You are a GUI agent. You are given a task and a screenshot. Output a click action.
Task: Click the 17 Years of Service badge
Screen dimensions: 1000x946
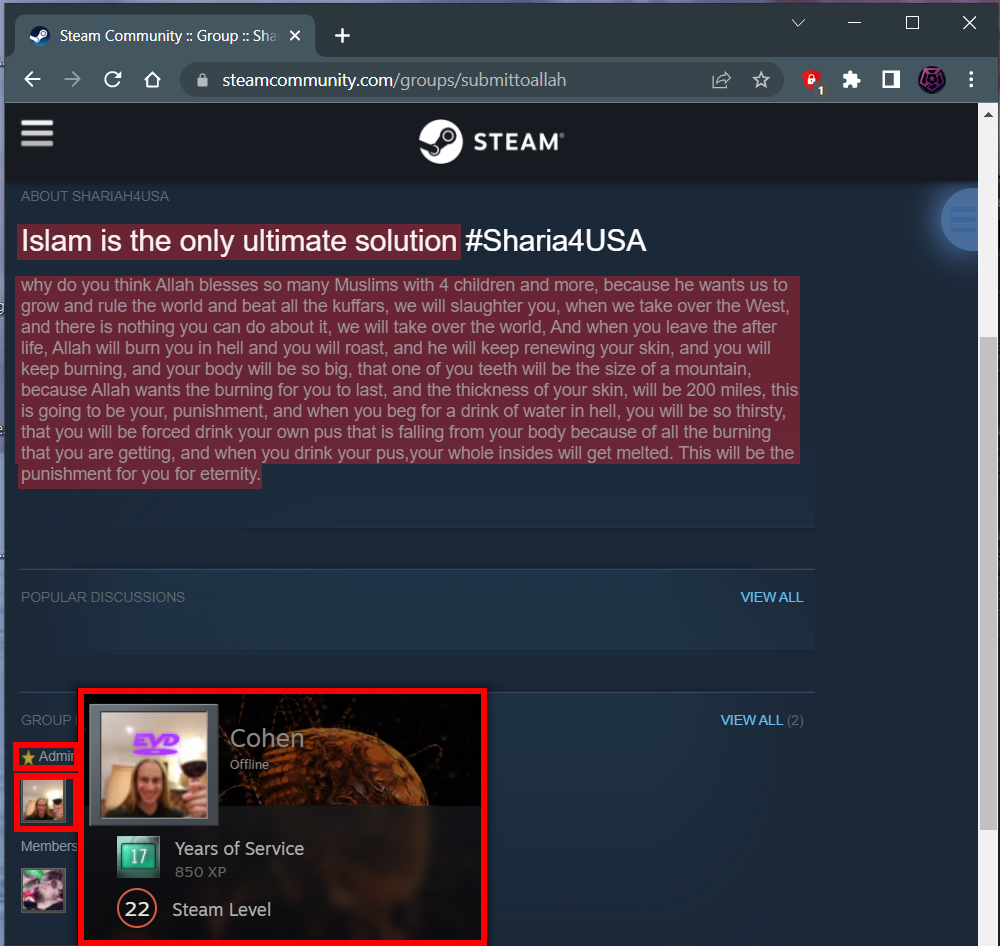point(138,857)
